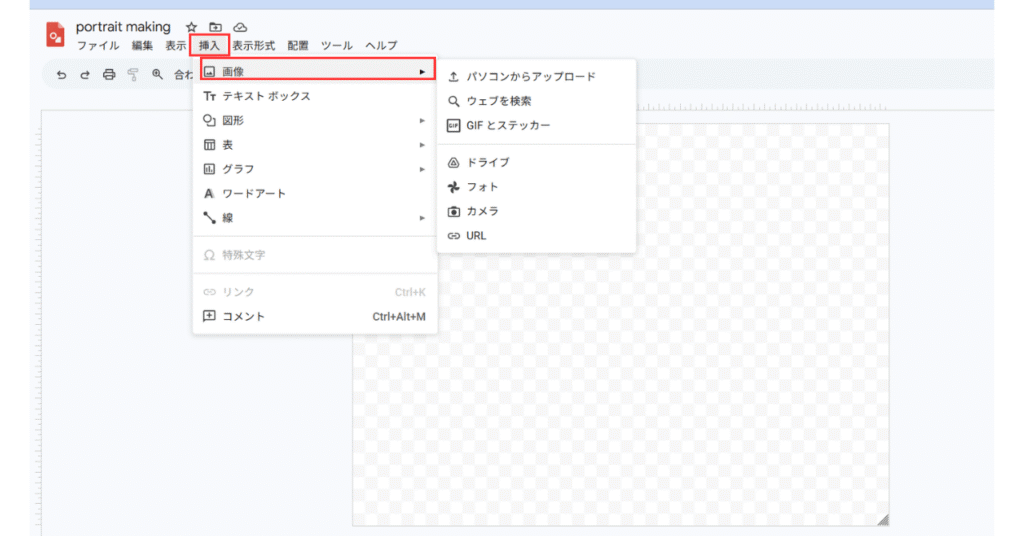Insert image from フォト
This screenshot has width=1024, height=536.
point(536,187)
